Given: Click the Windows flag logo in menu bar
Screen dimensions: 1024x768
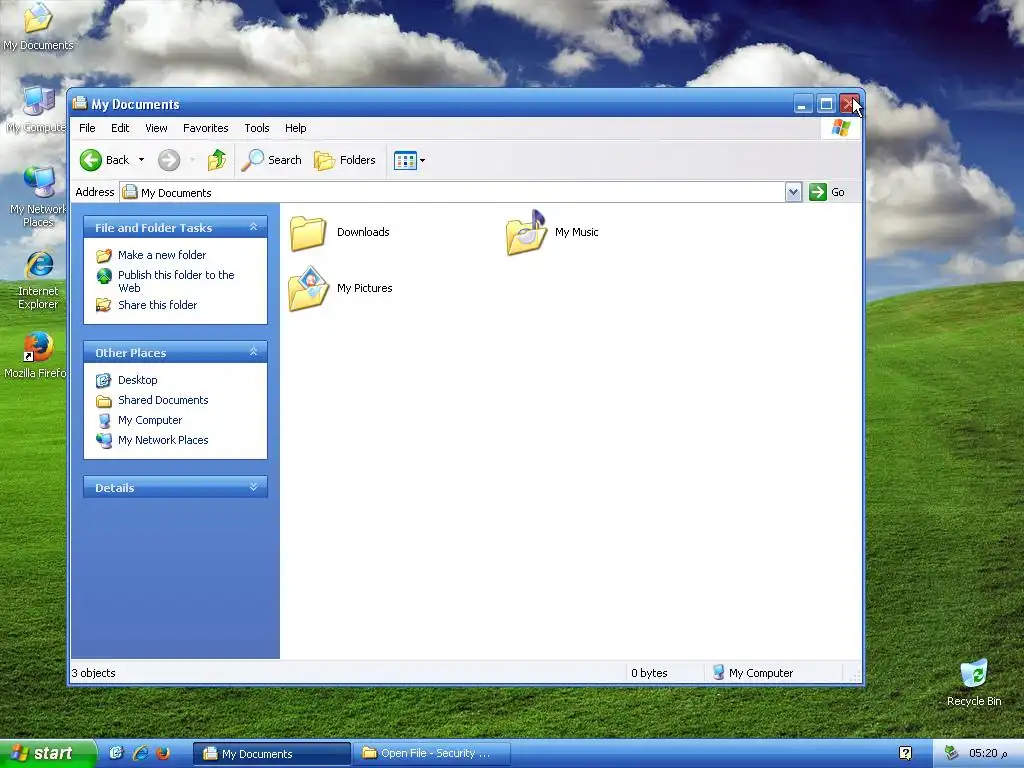Looking at the screenshot, I should coord(841,128).
